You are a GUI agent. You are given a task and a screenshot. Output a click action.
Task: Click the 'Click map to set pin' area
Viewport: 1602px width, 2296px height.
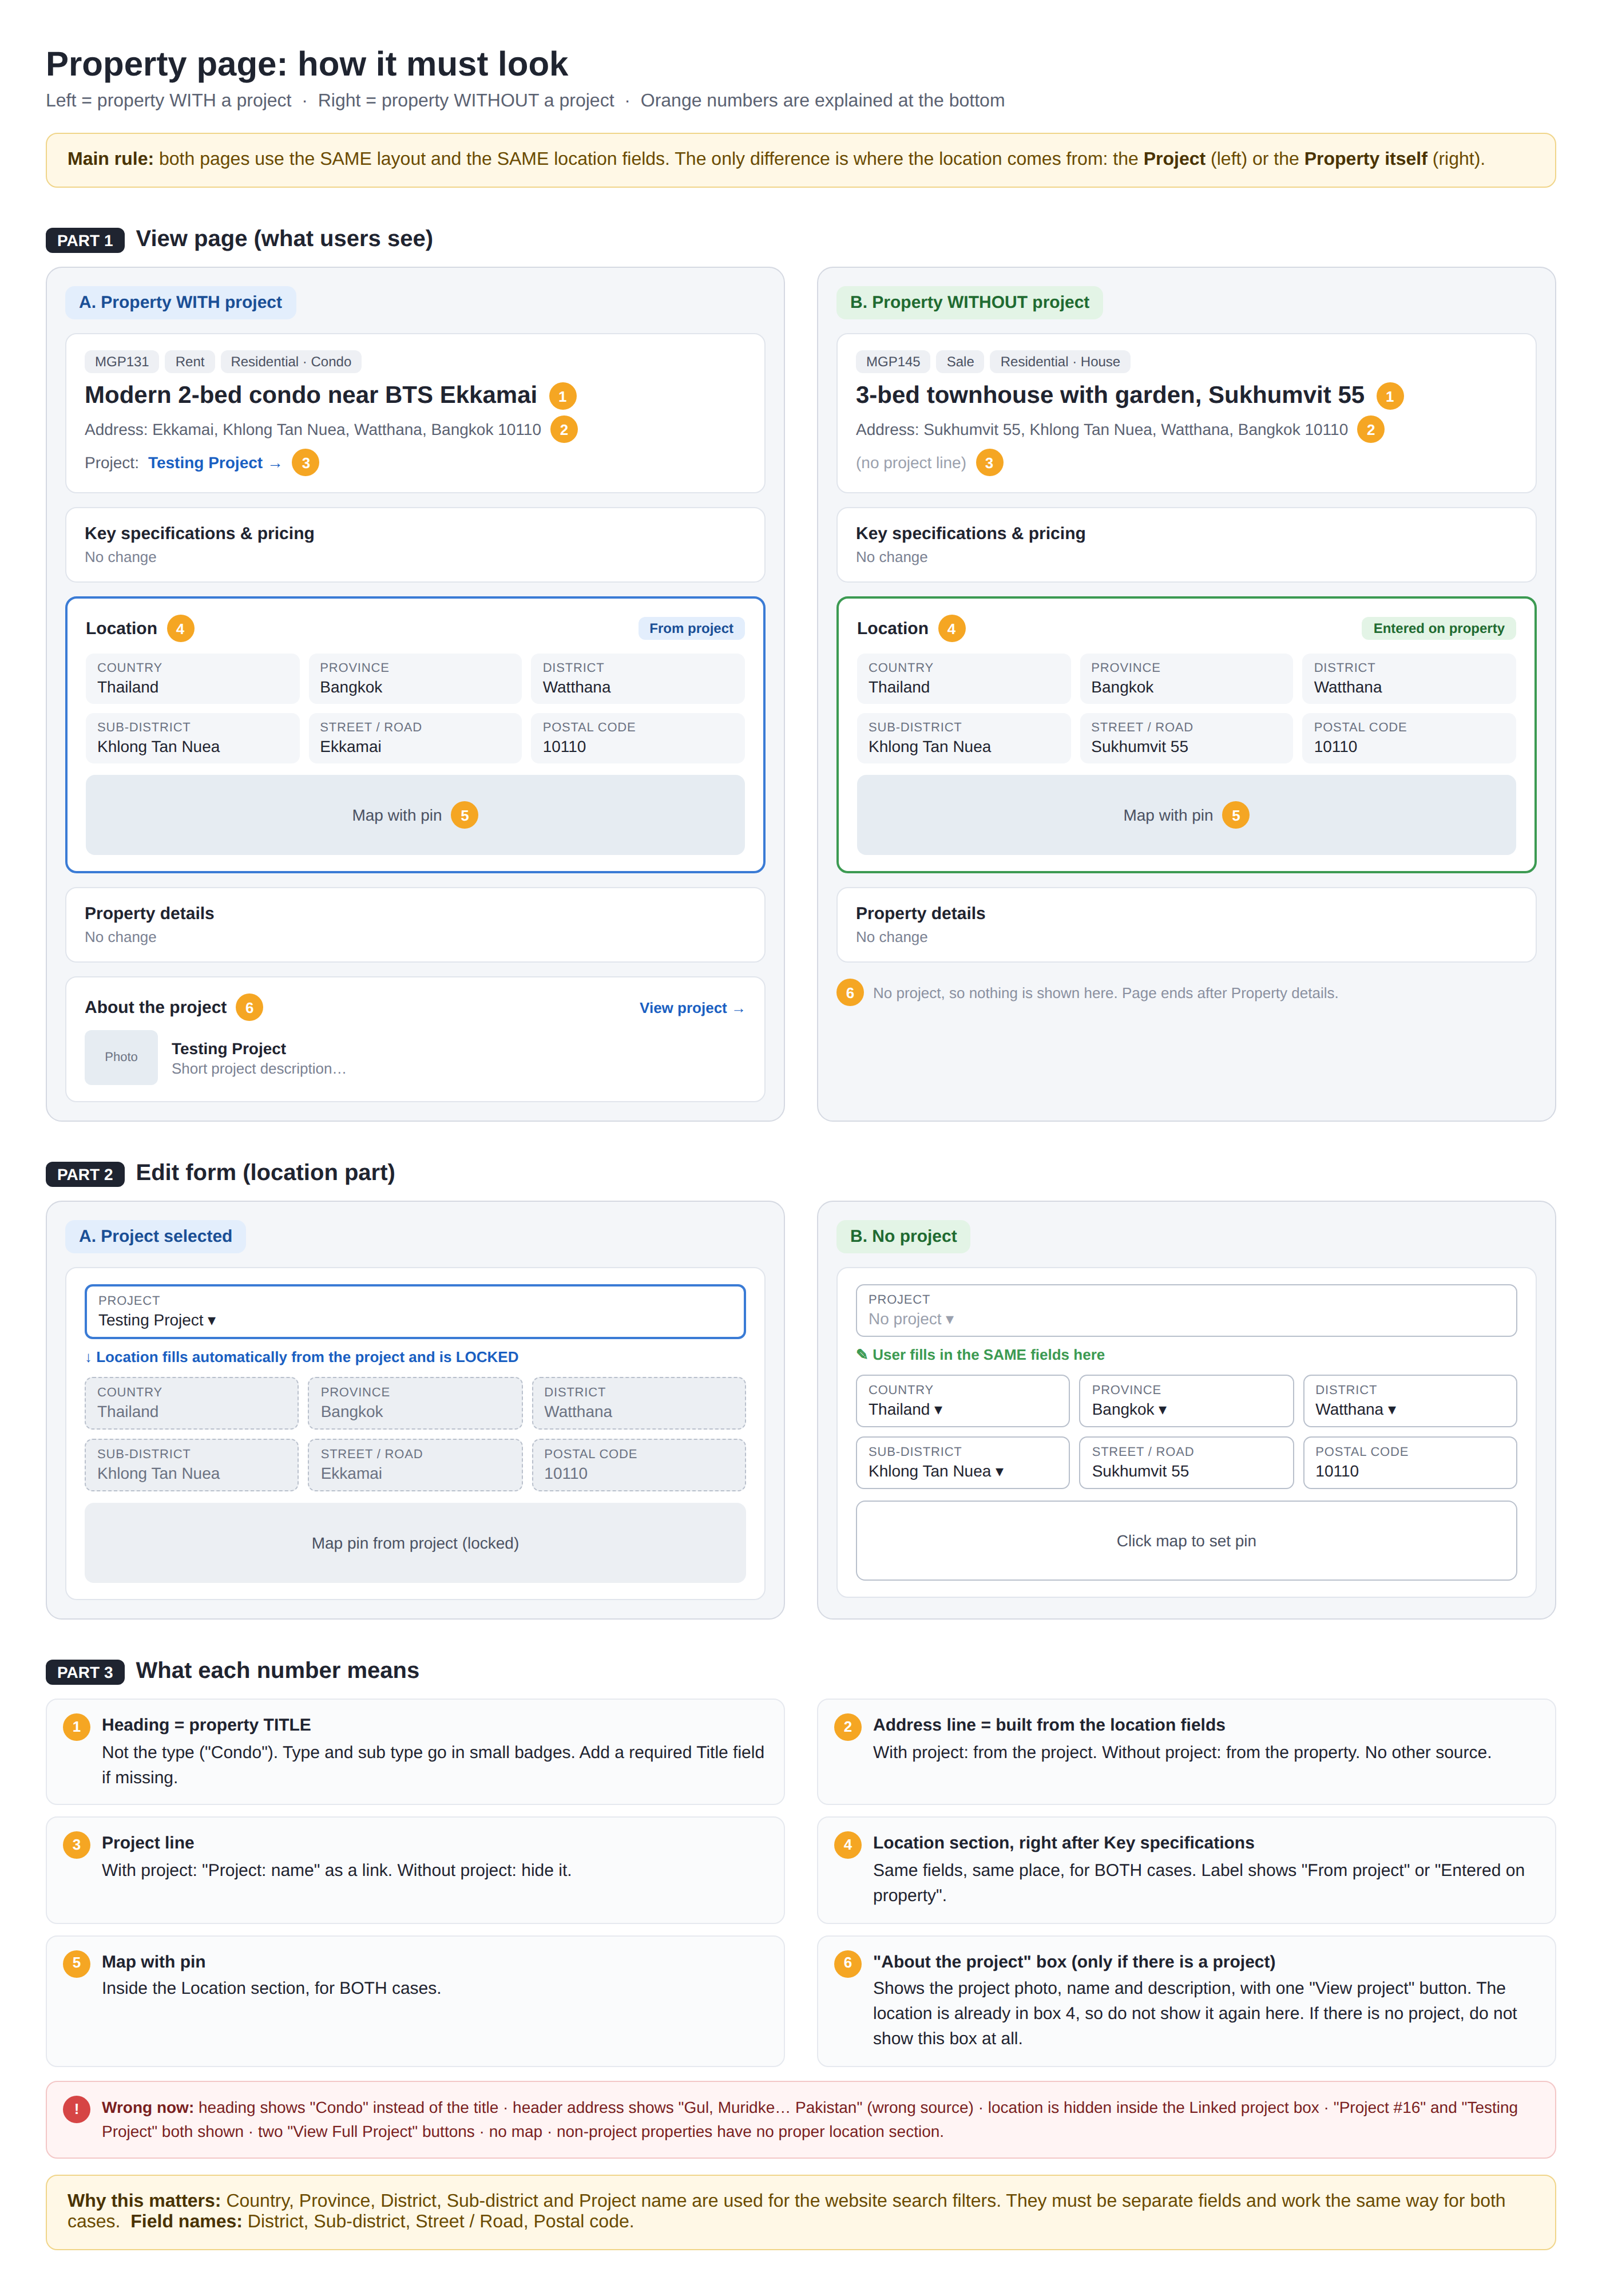point(1186,1541)
